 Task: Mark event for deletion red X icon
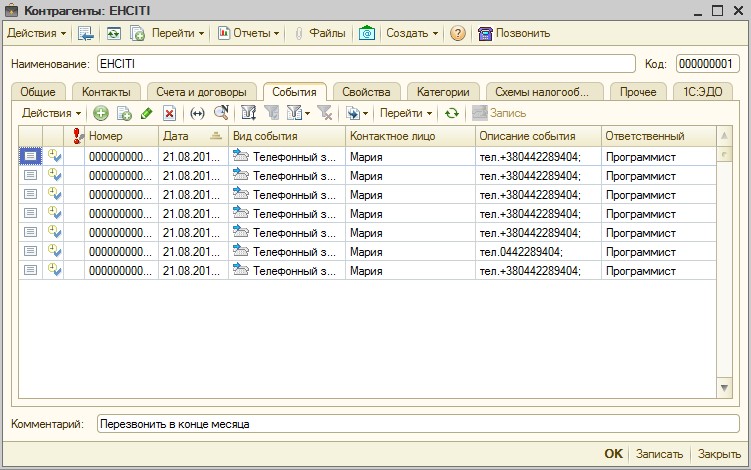coord(169,113)
